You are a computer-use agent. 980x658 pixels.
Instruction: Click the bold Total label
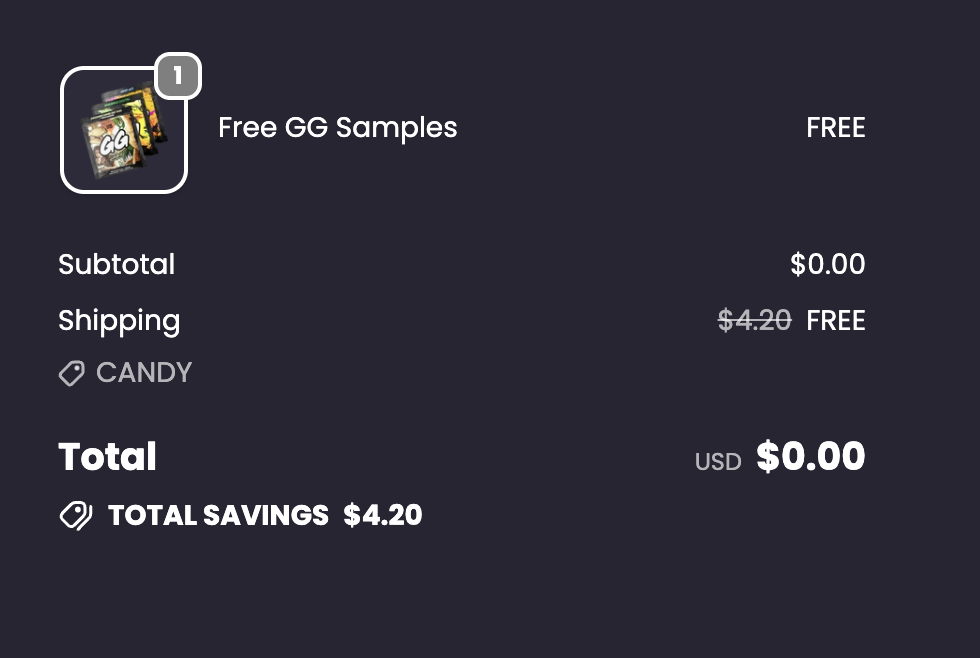(108, 457)
